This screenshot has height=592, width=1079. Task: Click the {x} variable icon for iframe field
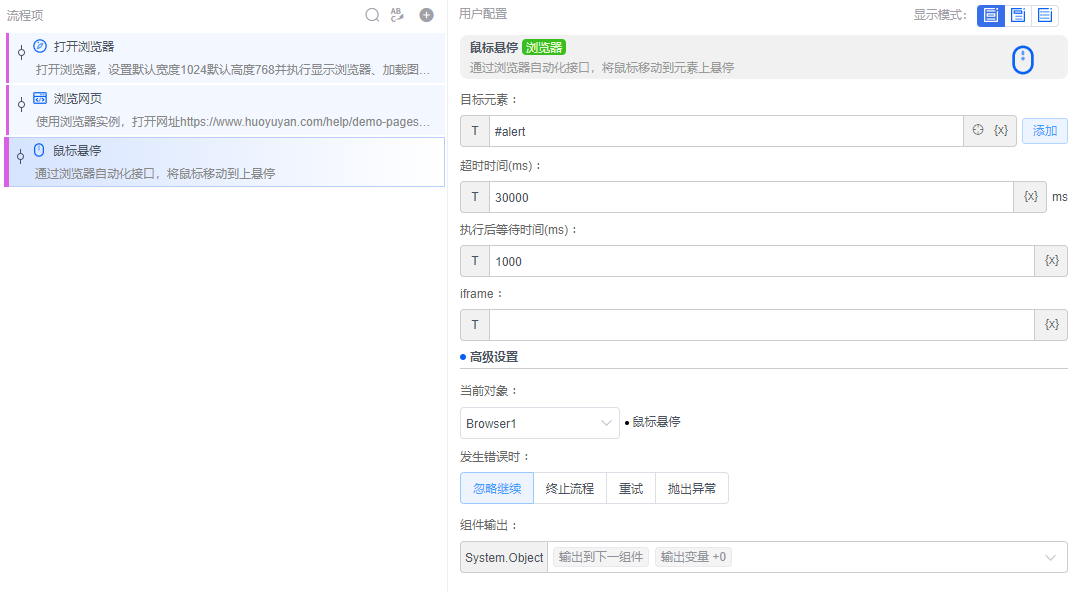point(1051,325)
